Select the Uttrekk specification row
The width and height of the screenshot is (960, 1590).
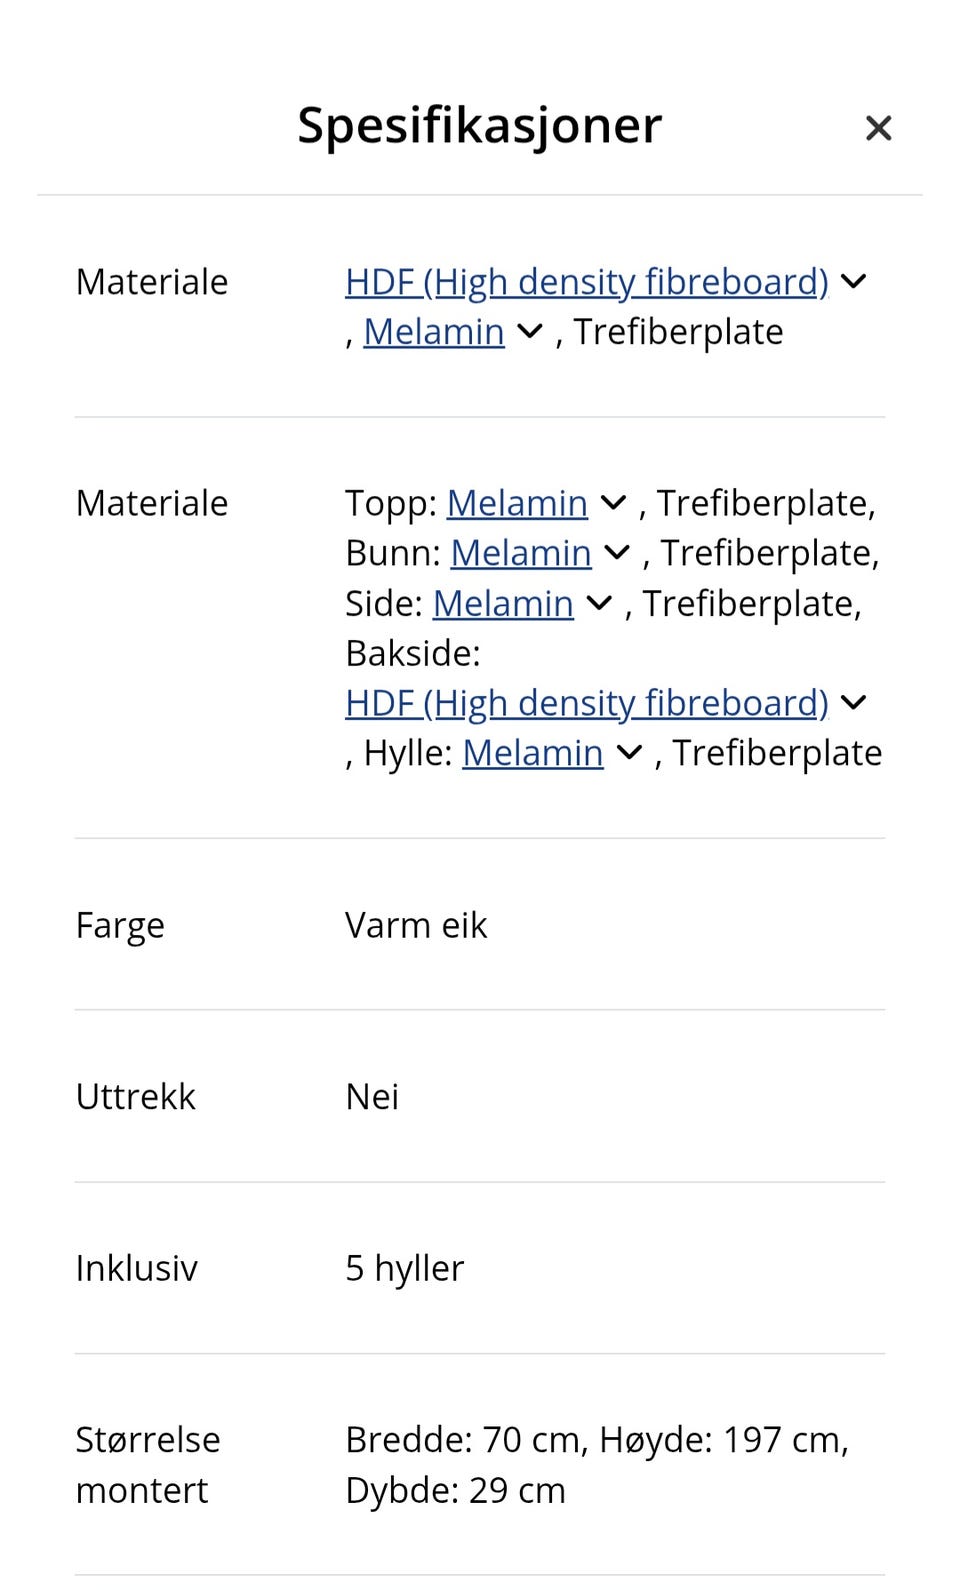tap(480, 1095)
